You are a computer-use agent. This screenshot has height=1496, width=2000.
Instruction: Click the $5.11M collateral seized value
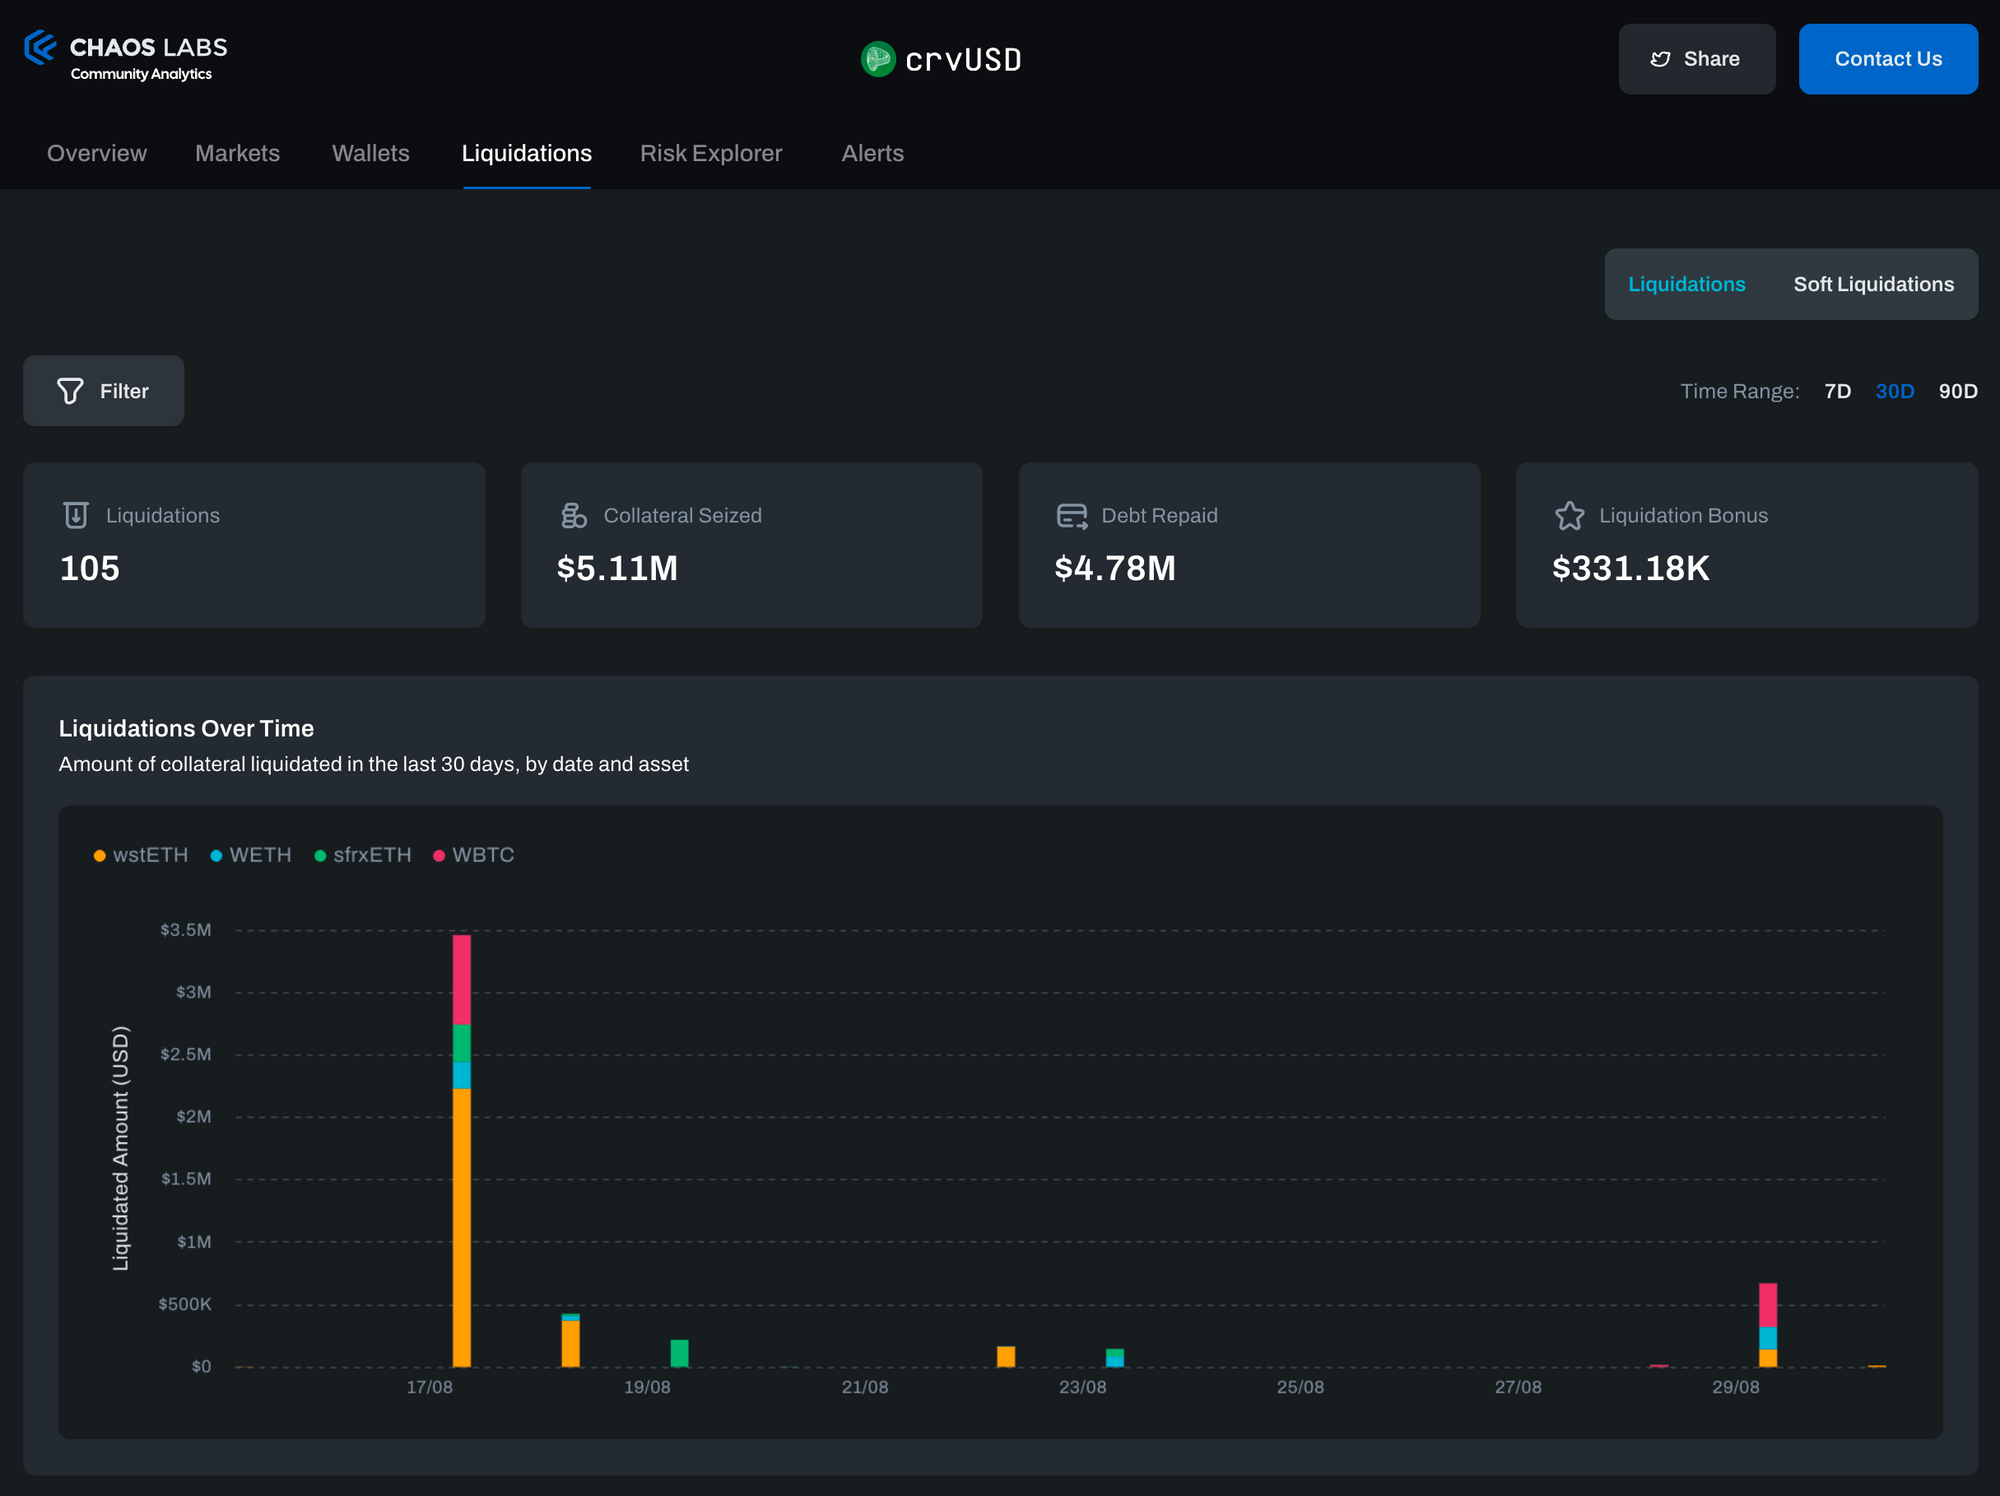pos(617,568)
